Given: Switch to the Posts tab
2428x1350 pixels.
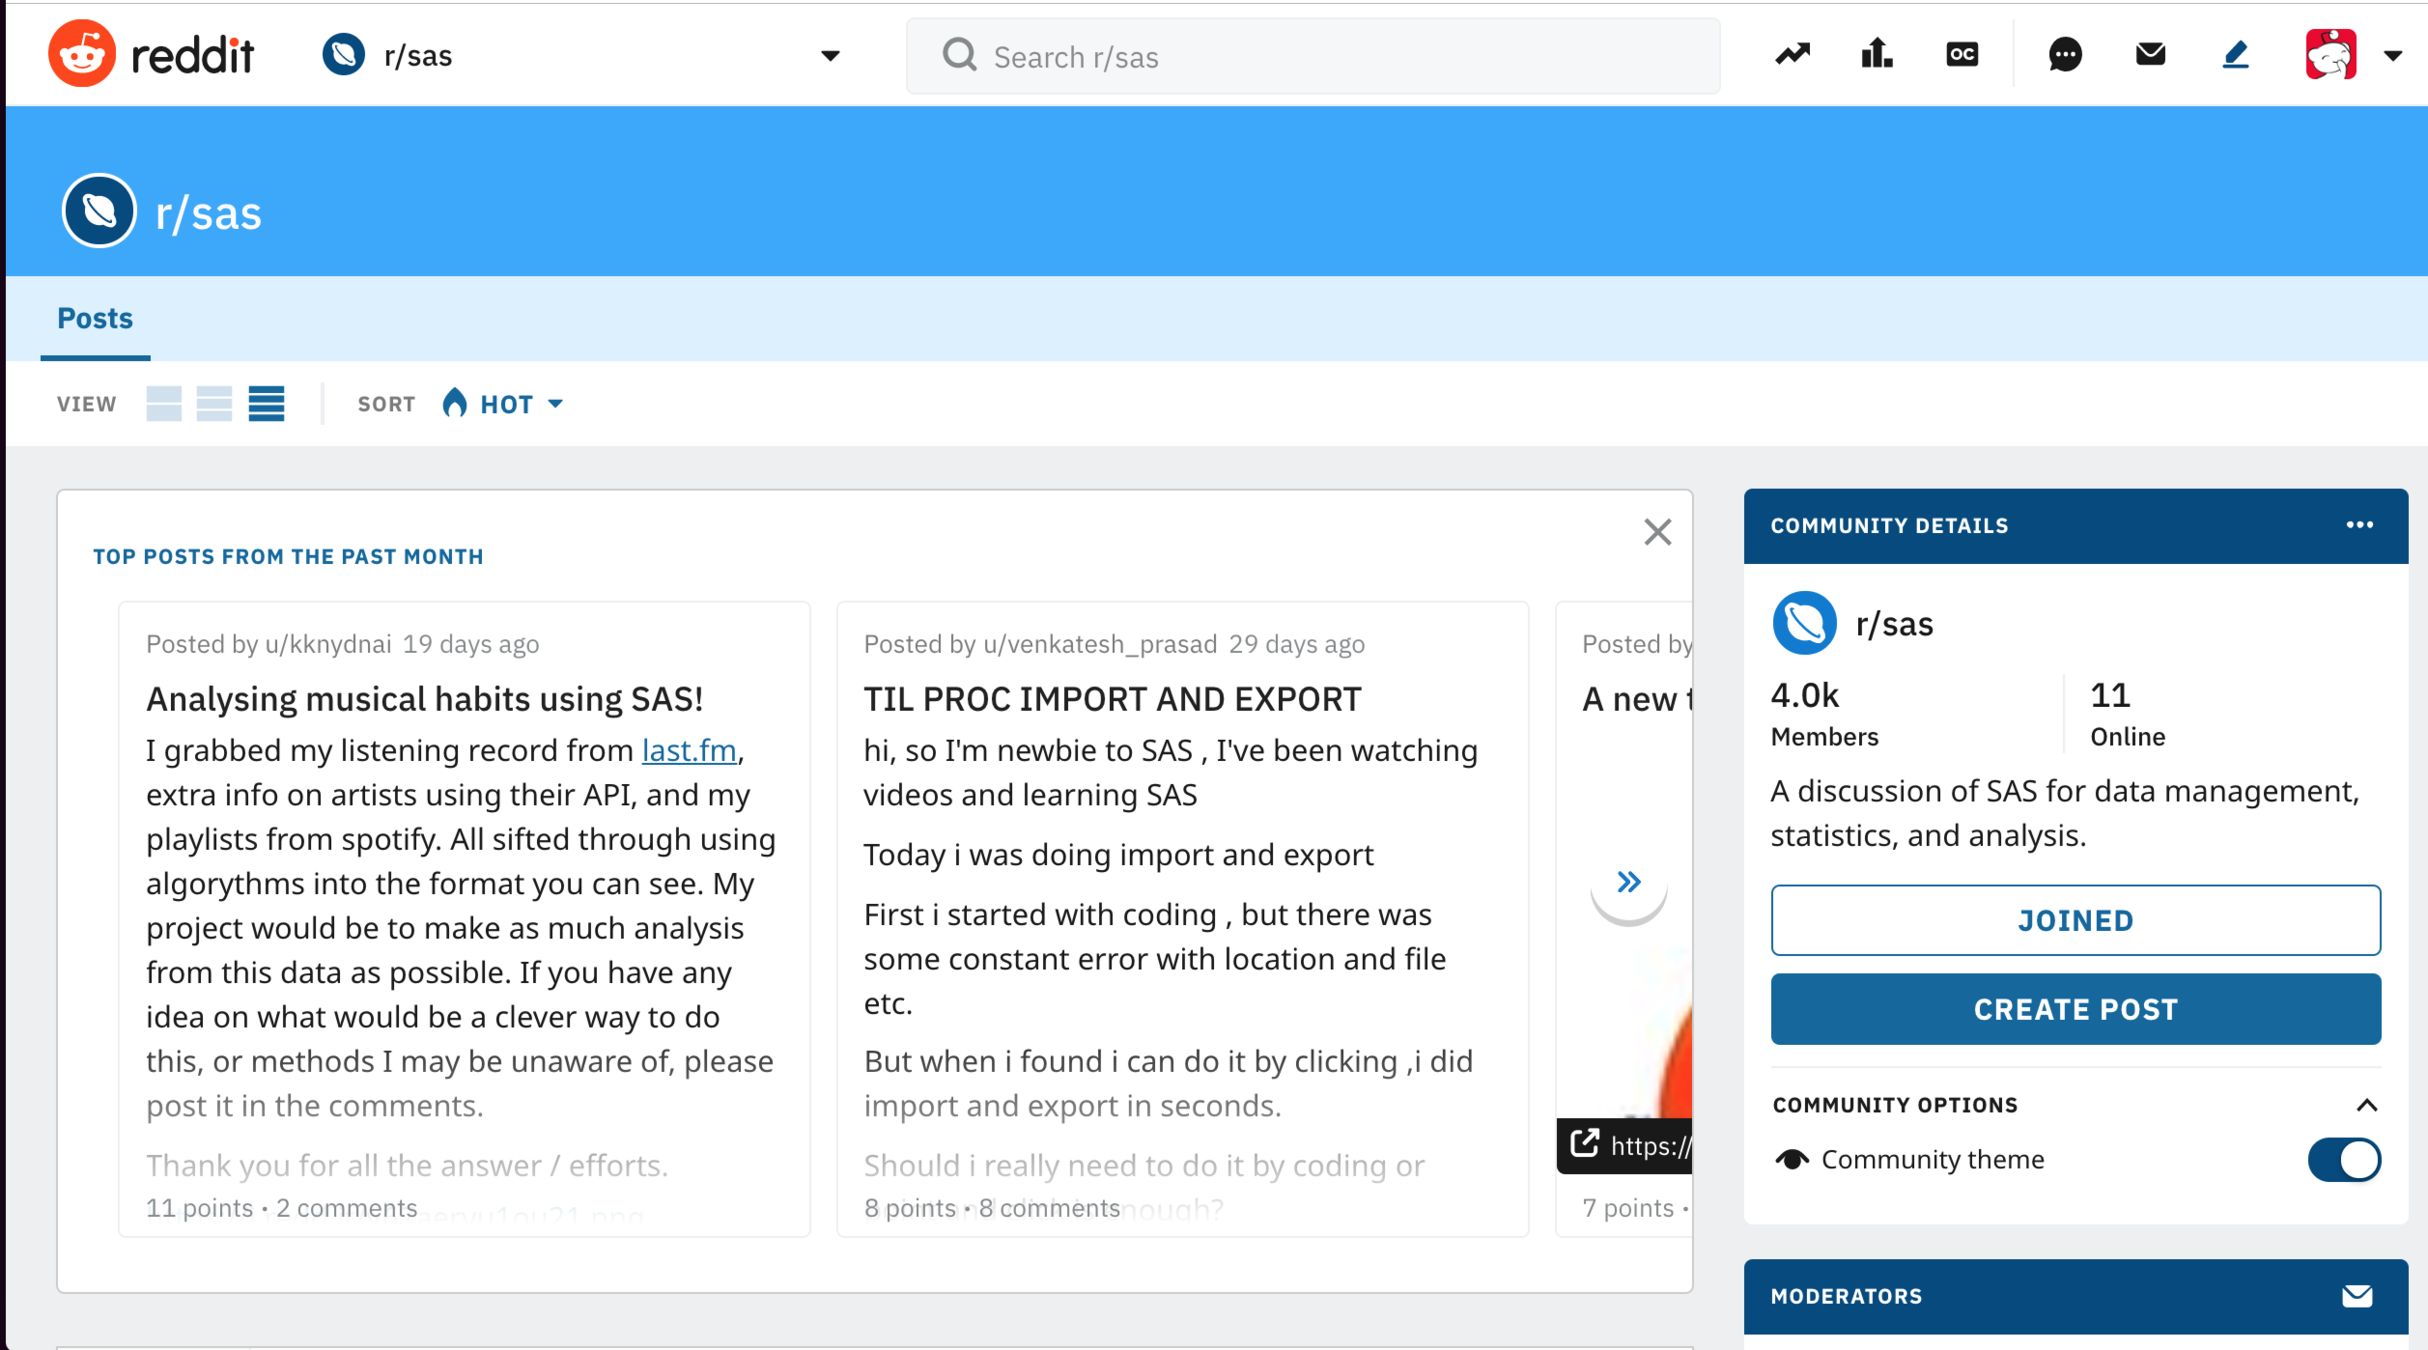Looking at the screenshot, I should [x=95, y=319].
